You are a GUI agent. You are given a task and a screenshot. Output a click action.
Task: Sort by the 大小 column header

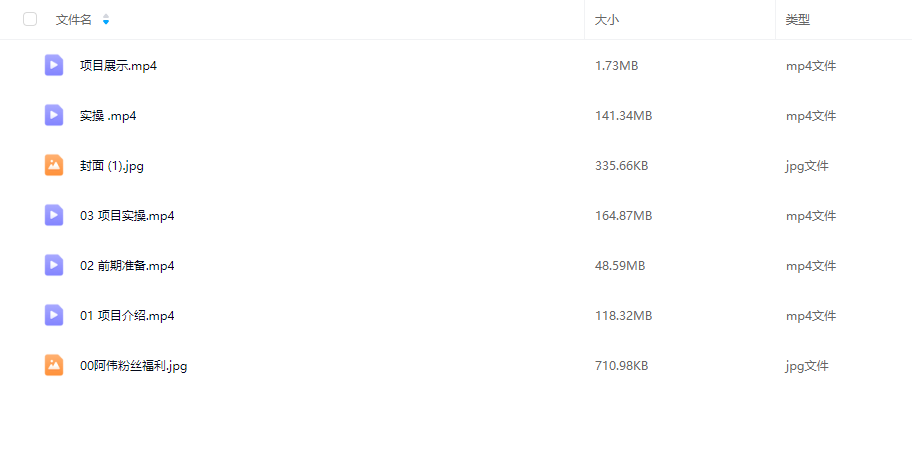pos(607,20)
